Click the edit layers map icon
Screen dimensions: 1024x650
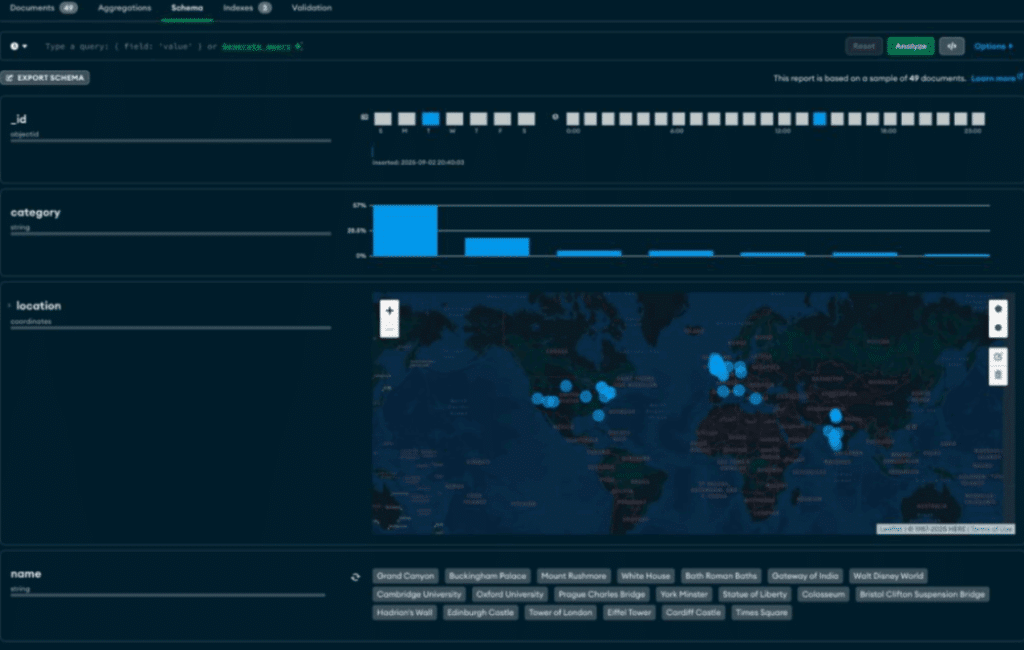click(x=997, y=356)
